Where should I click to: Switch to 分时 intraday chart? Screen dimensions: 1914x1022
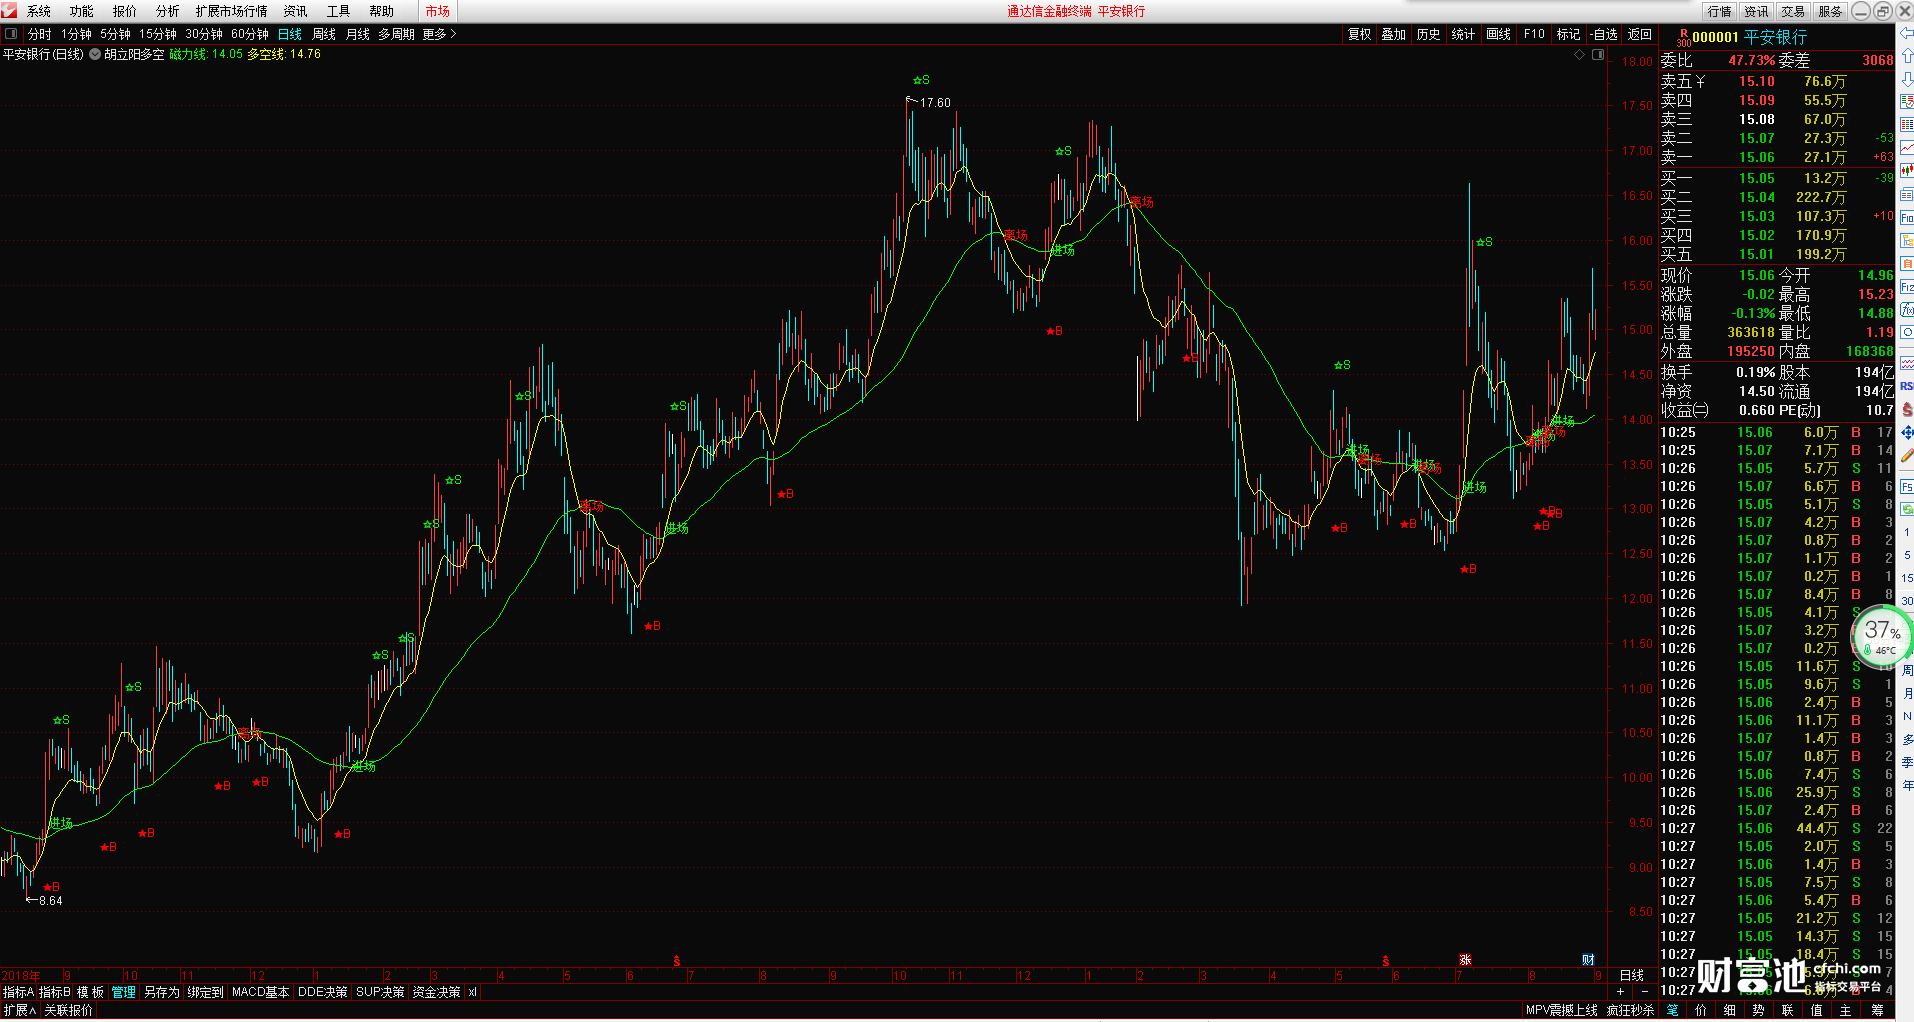[40, 34]
